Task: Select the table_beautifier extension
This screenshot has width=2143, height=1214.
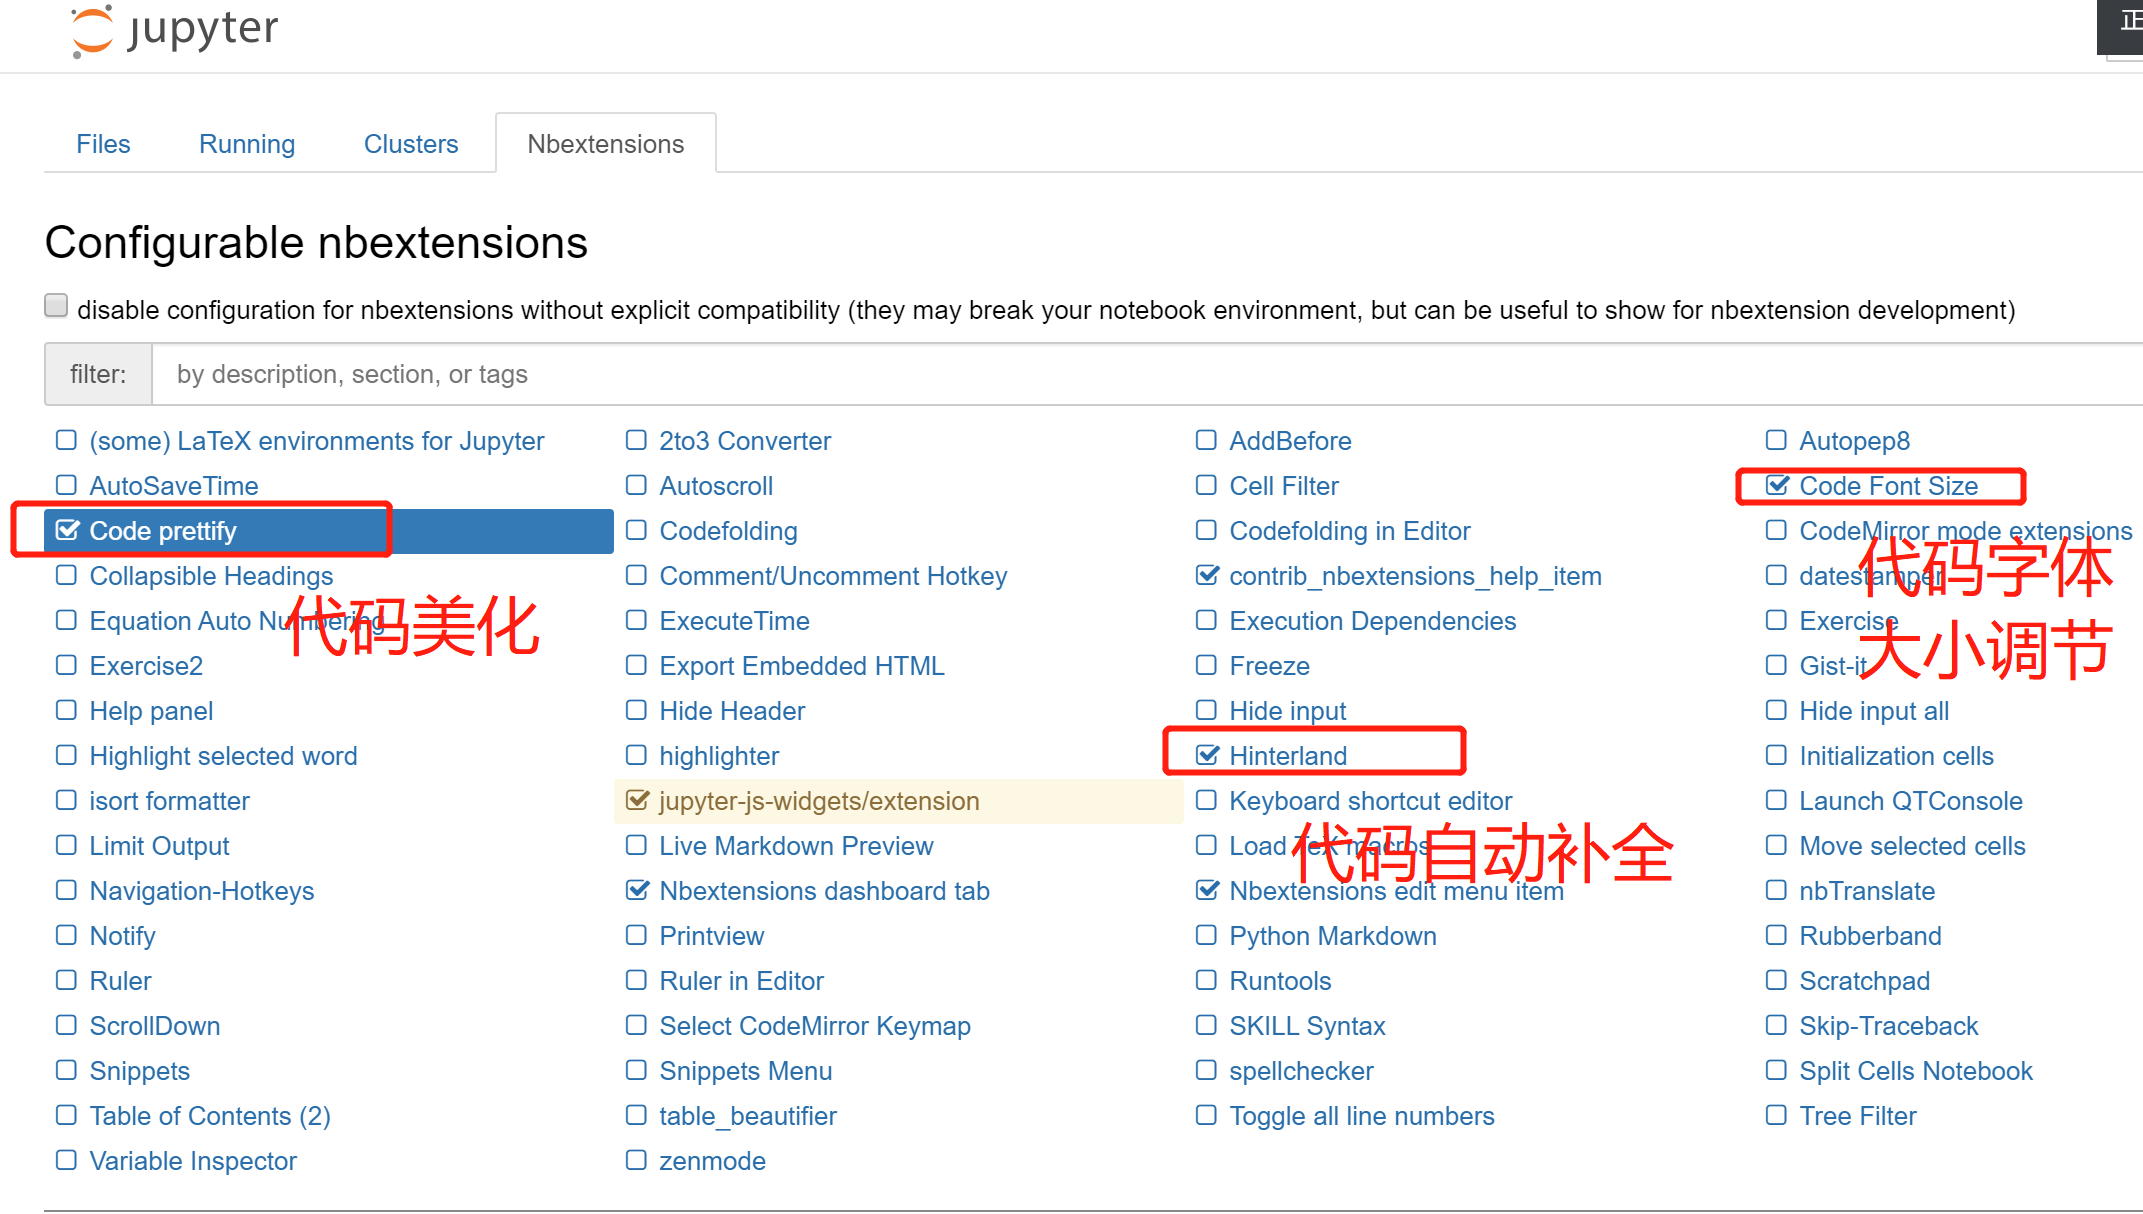Action: (x=748, y=1116)
